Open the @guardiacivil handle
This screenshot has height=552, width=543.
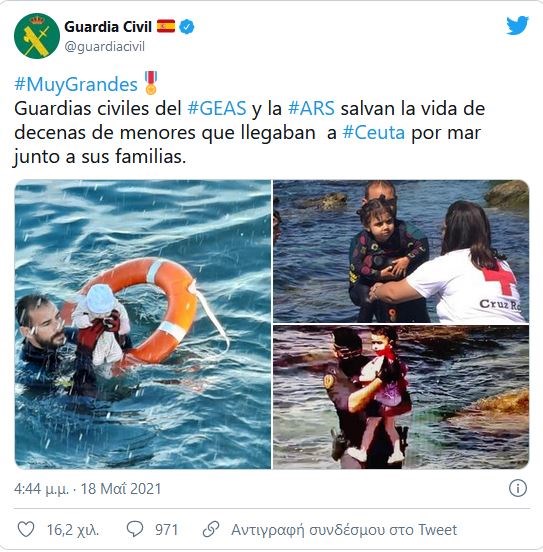[104, 46]
